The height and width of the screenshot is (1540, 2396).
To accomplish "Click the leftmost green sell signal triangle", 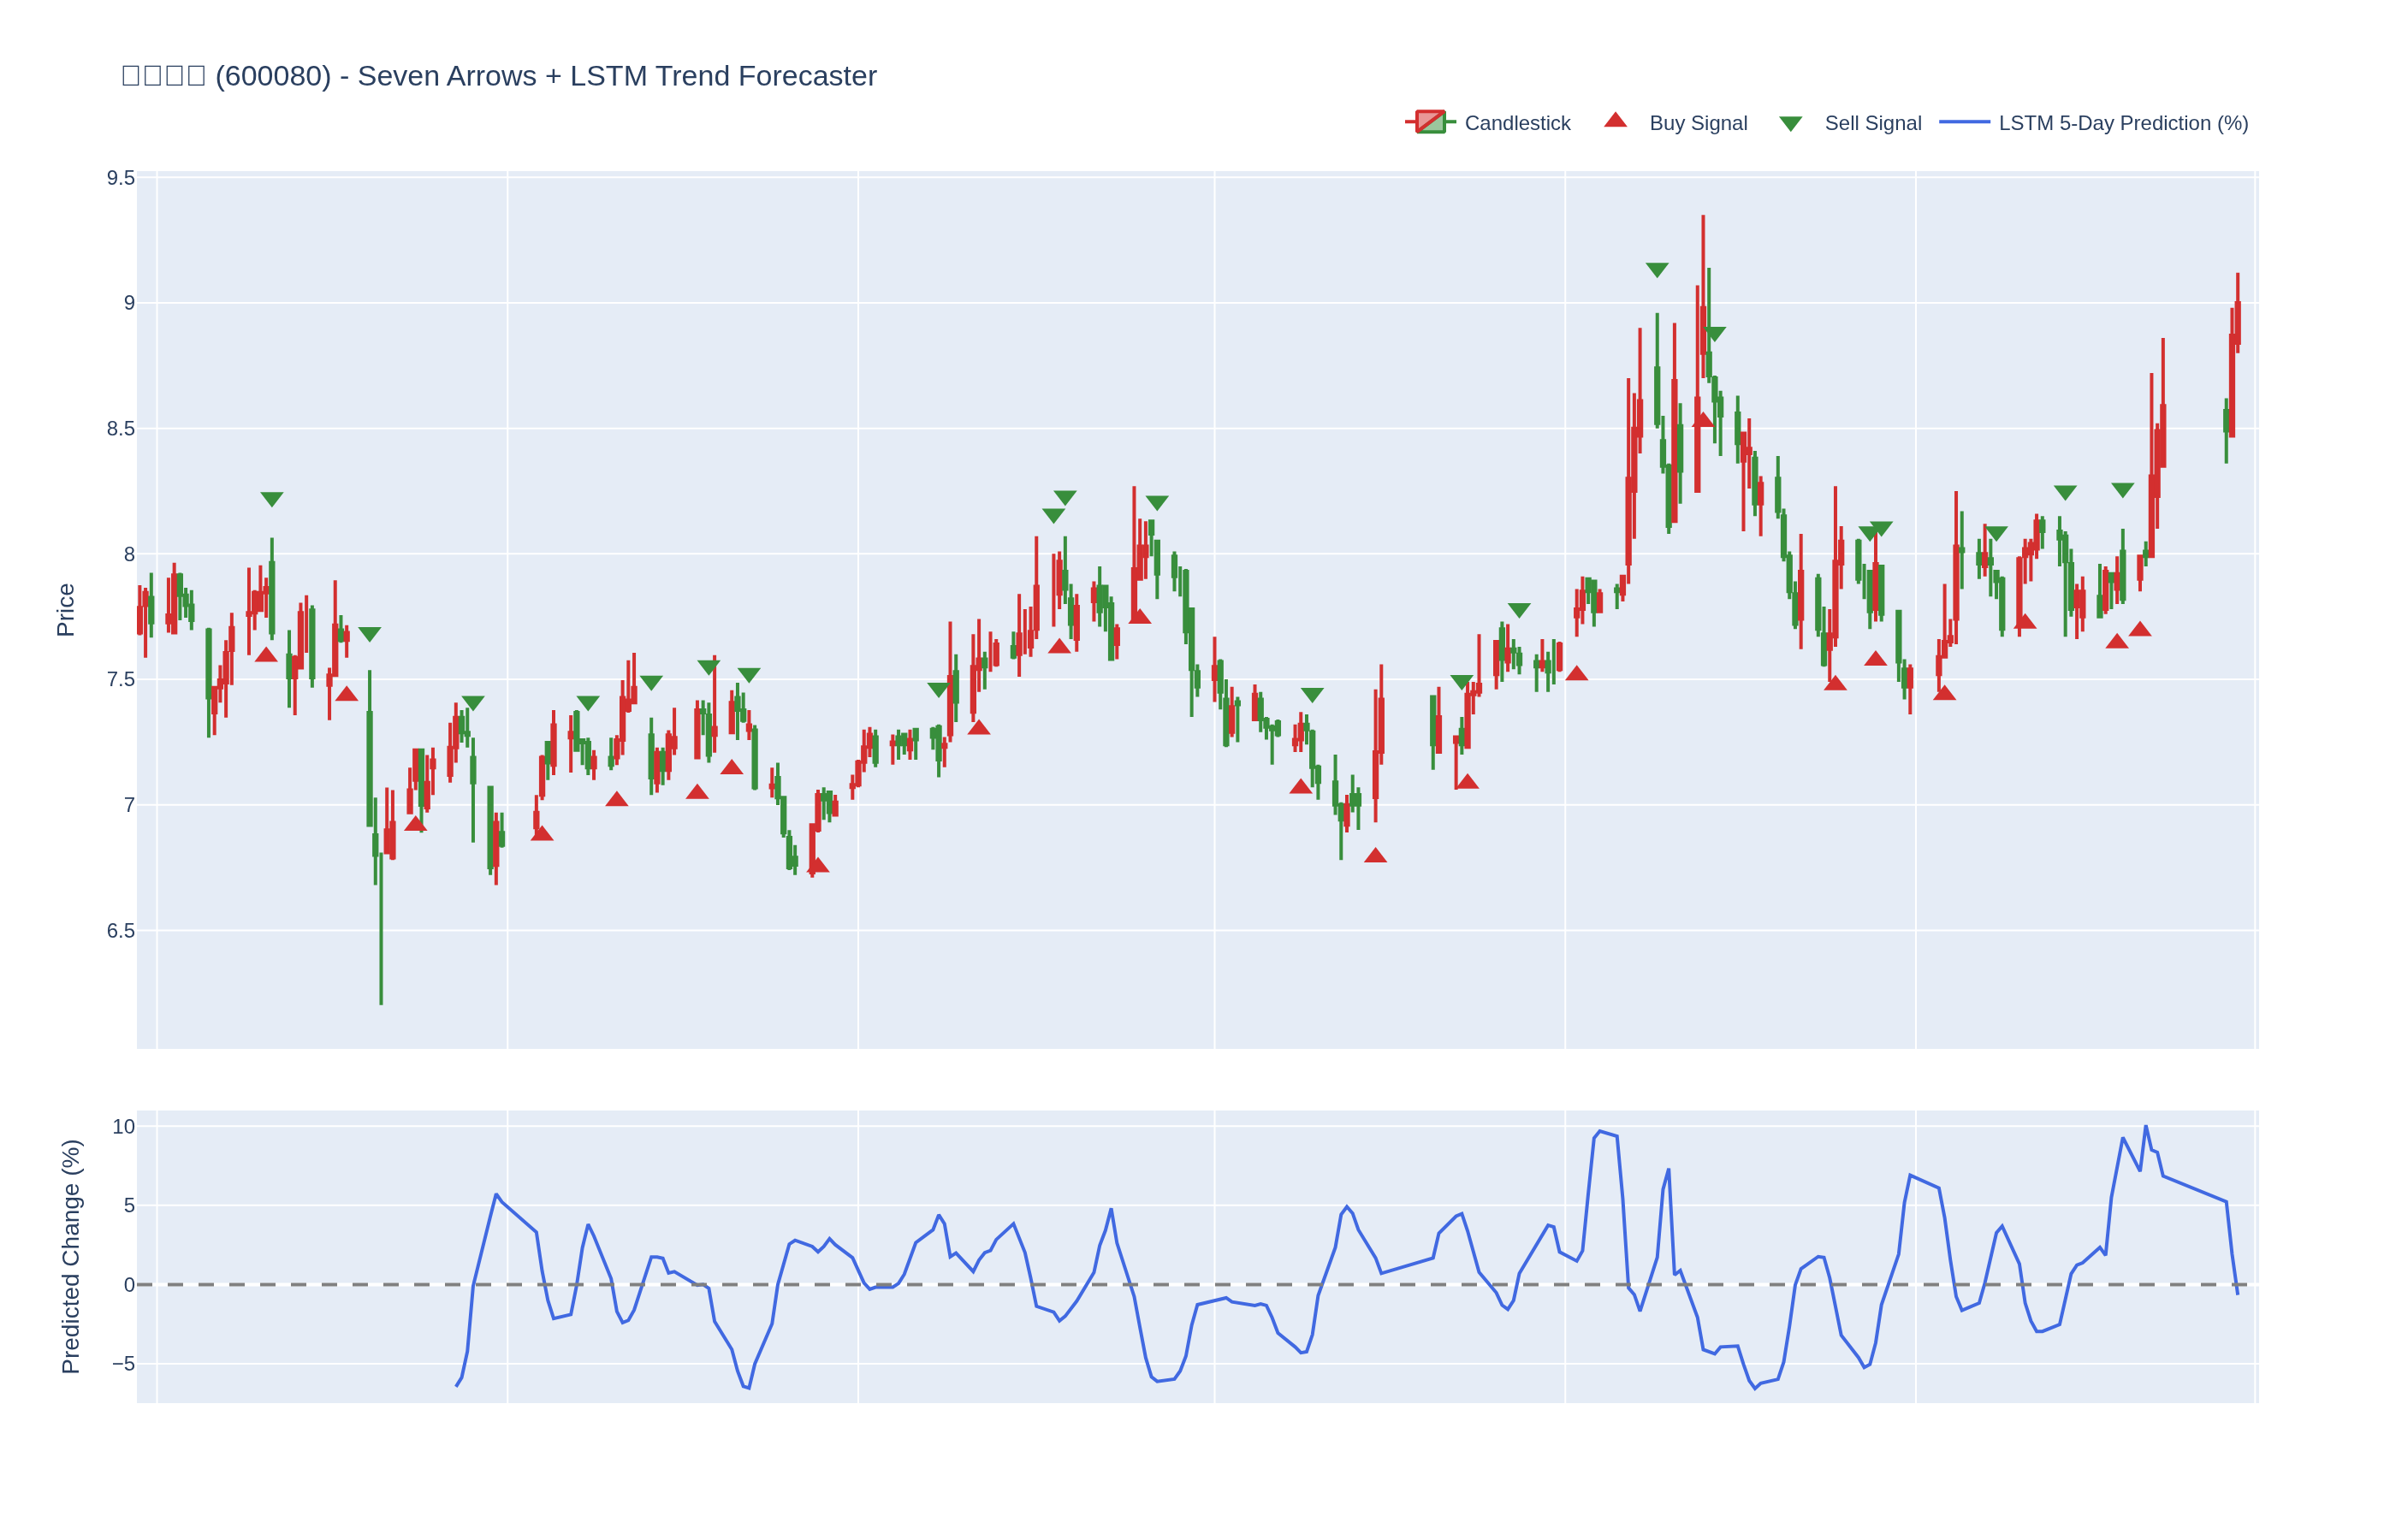I will pos(272,499).
